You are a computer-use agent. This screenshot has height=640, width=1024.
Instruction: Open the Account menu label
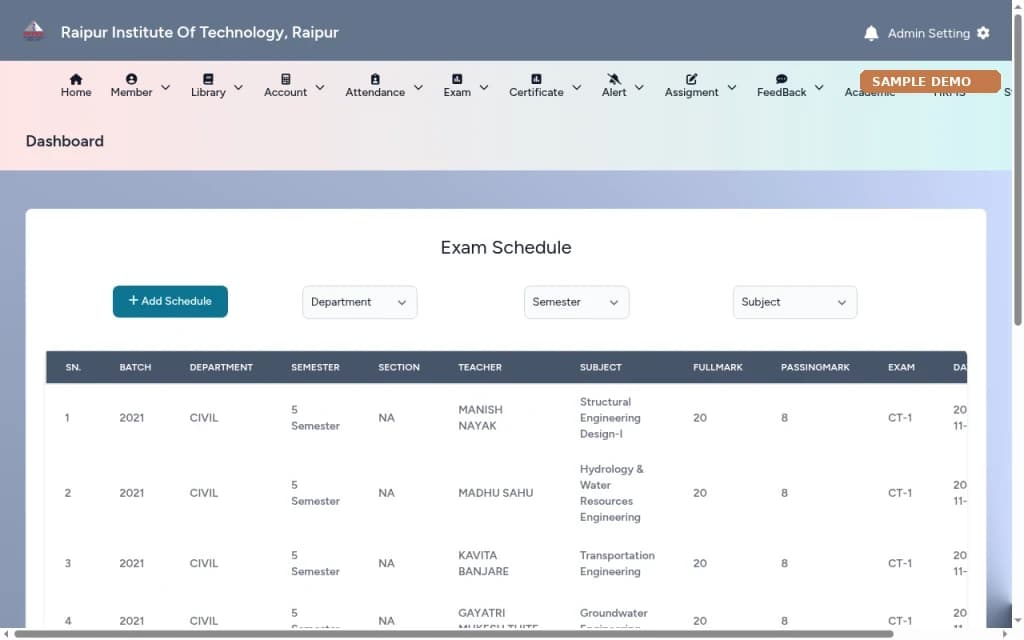[x=285, y=93]
